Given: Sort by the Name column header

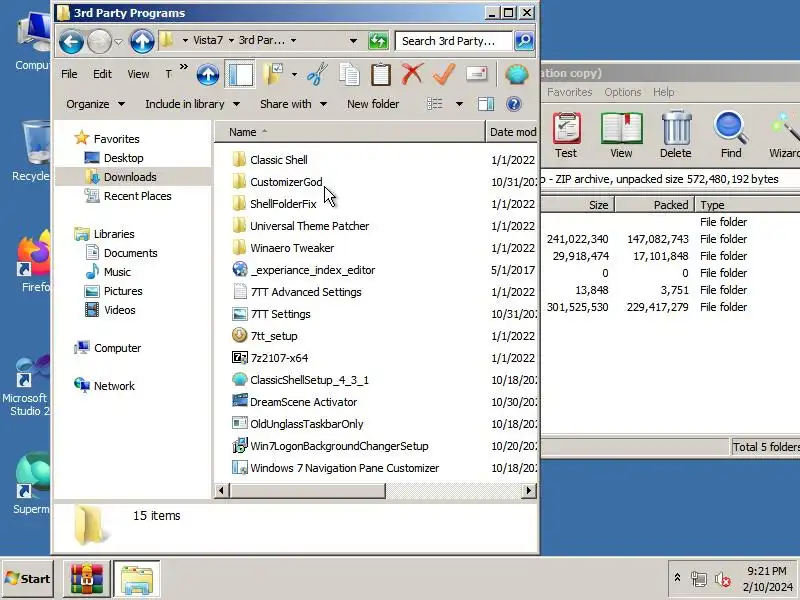Looking at the screenshot, I should (x=349, y=132).
